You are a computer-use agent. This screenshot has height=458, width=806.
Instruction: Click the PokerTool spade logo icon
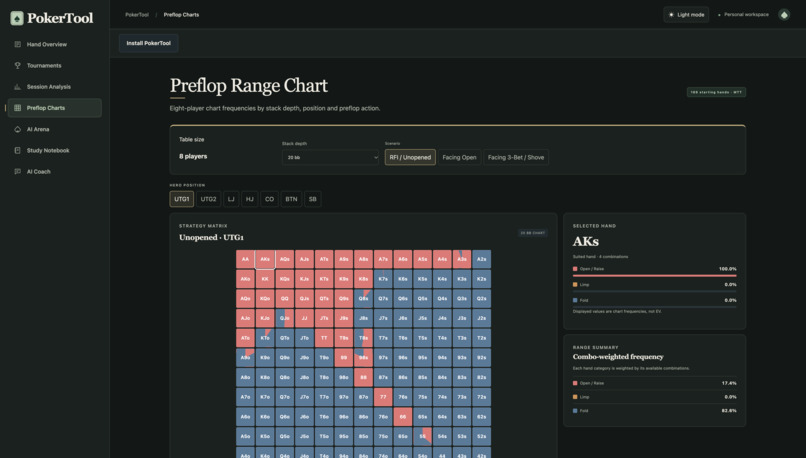(x=17, y=19)
